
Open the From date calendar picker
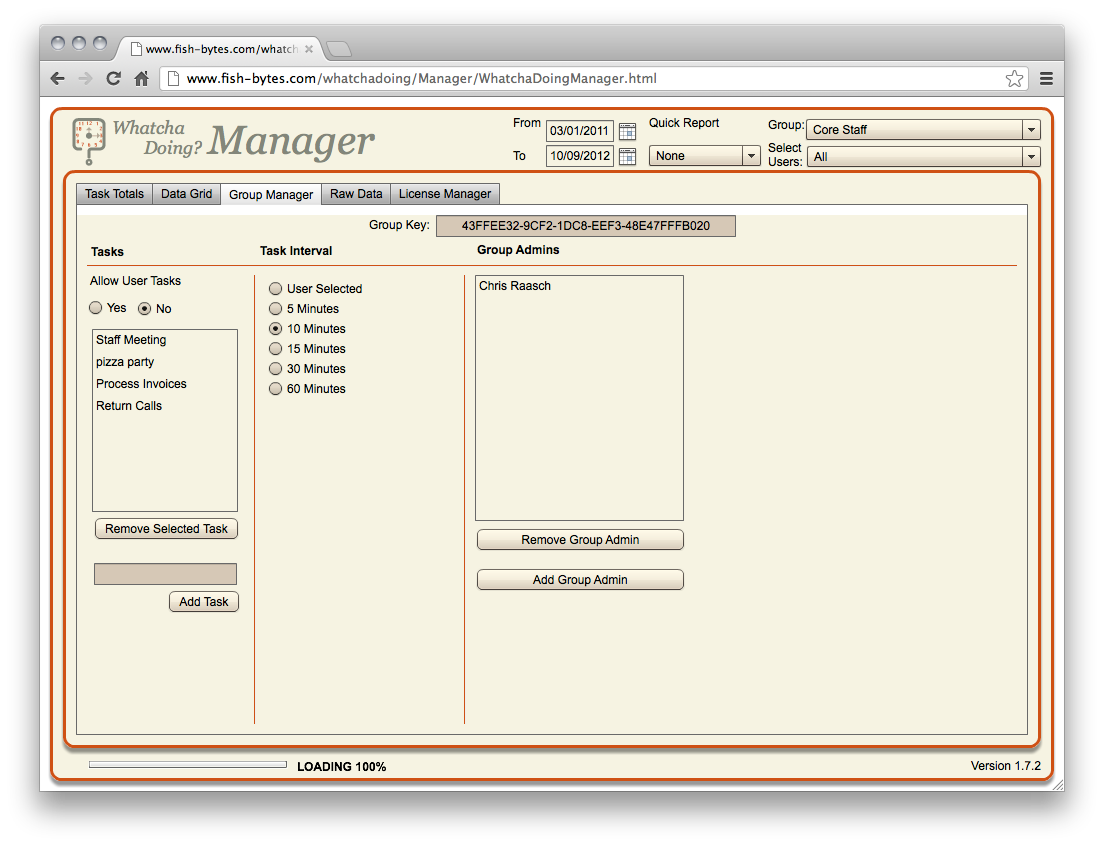627,131
